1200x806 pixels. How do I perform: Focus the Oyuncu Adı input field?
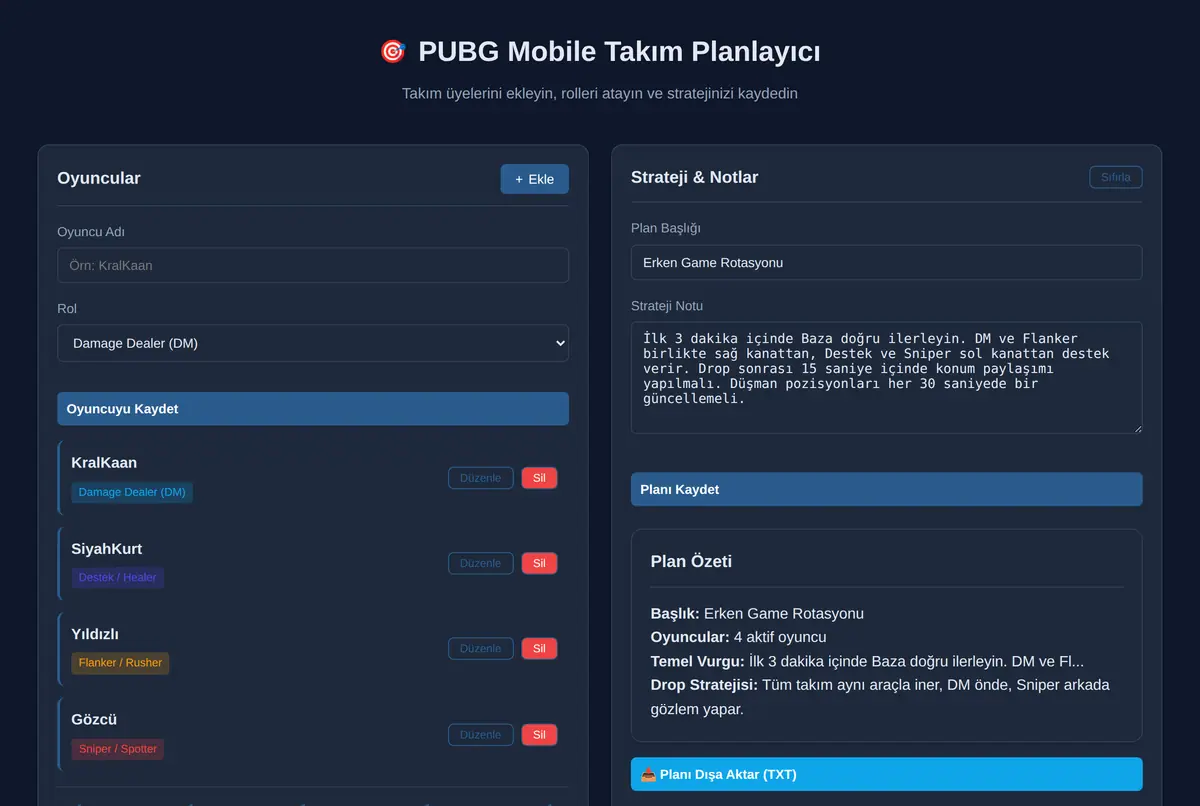(x=313, y=265)
